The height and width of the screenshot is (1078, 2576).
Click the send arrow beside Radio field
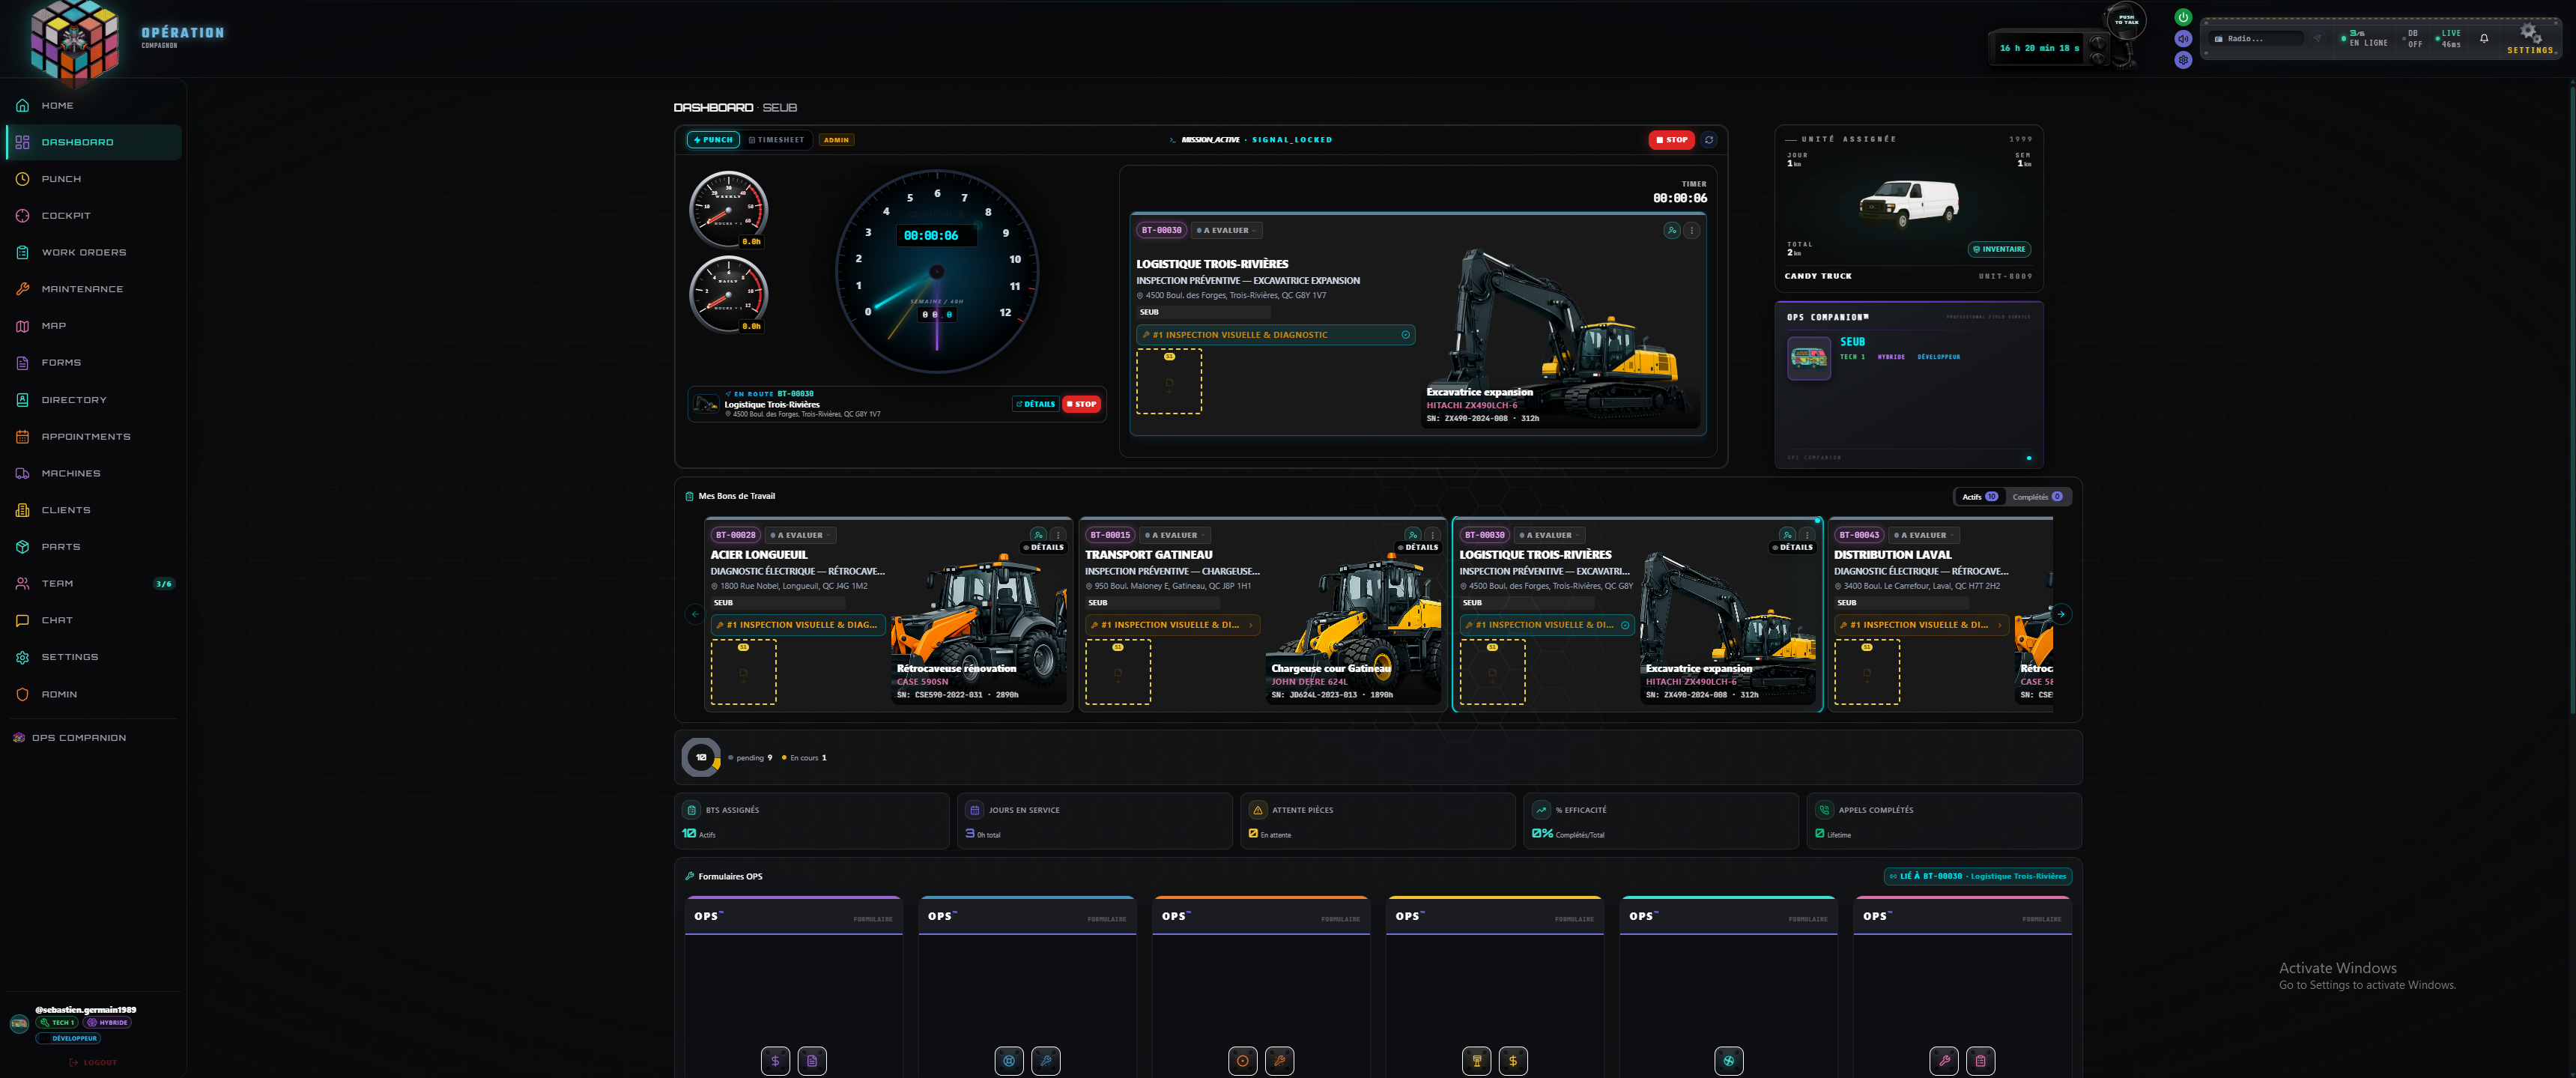2317,39
